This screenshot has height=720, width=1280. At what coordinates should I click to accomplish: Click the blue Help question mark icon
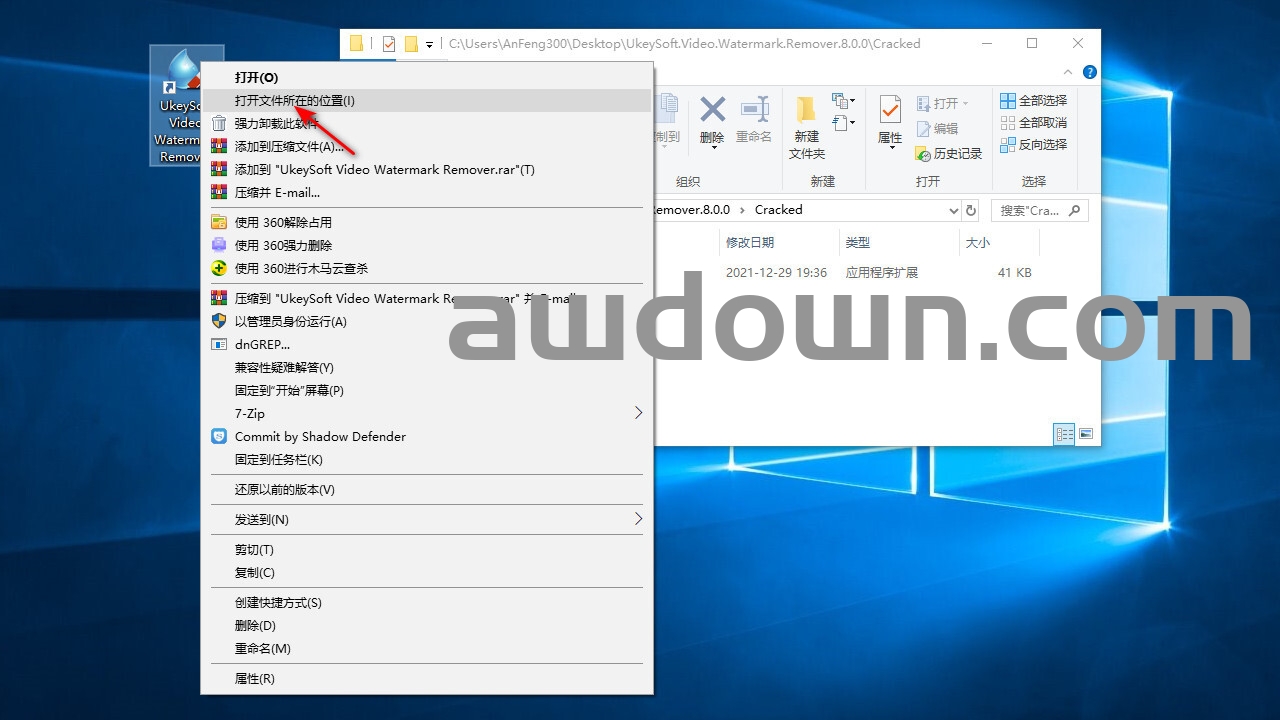pos(1090,72)
